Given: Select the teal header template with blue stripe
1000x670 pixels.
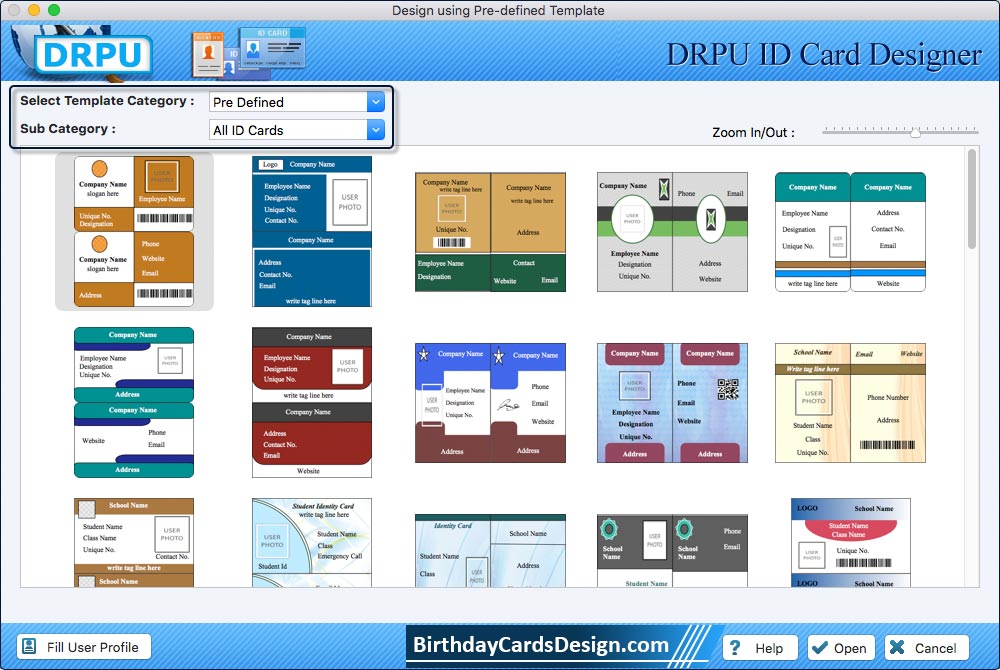Looking at the screenshot, I should tap(850, 232).
